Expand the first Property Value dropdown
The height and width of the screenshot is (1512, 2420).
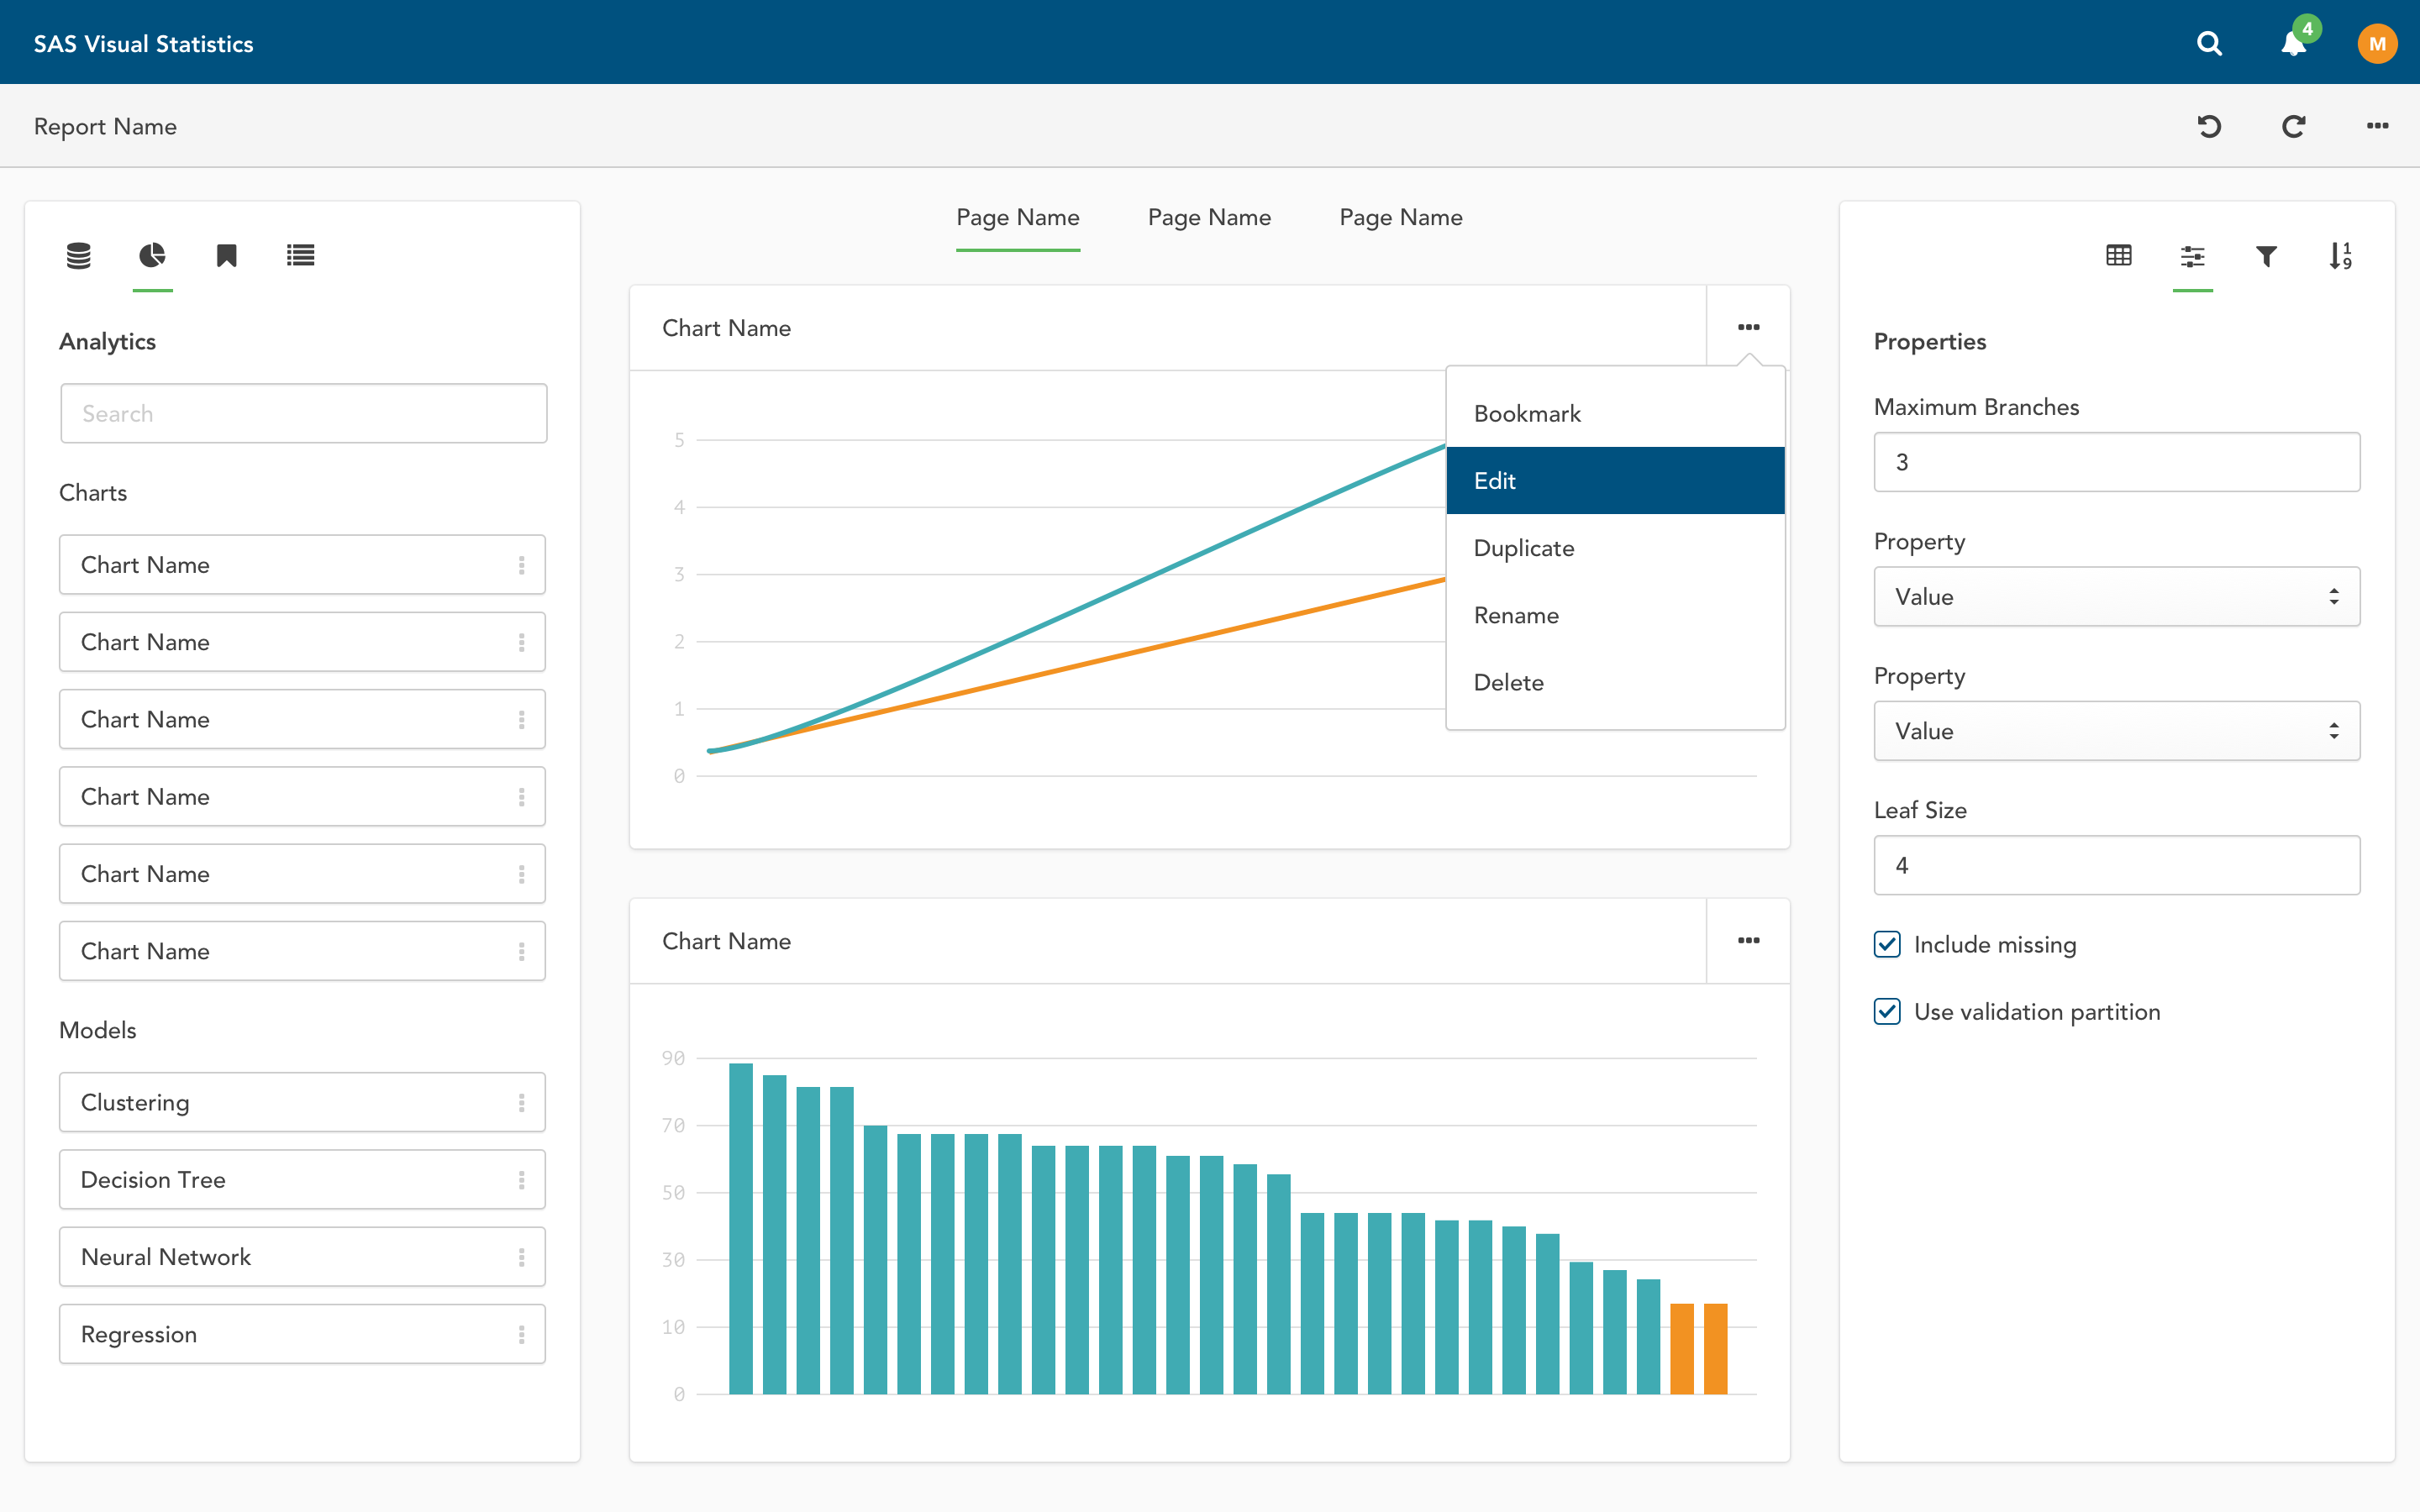[x=2116, y=597]
